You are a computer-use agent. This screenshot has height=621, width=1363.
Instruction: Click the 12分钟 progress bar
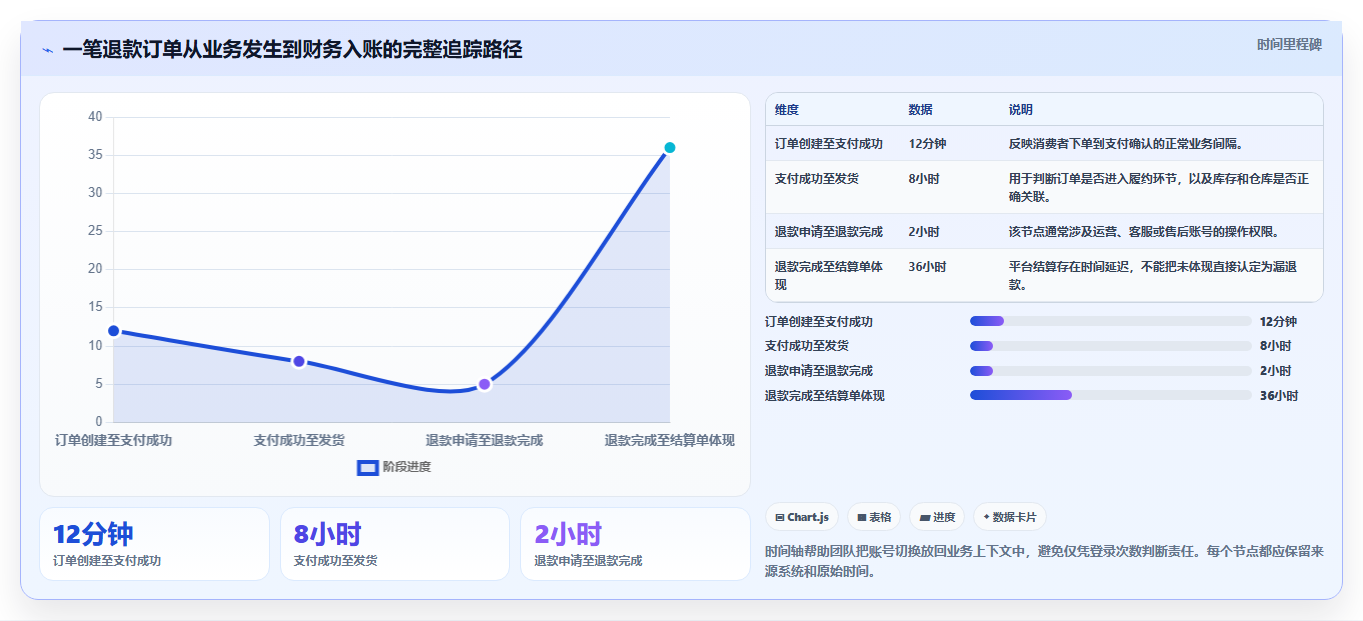pos(1110,321)
